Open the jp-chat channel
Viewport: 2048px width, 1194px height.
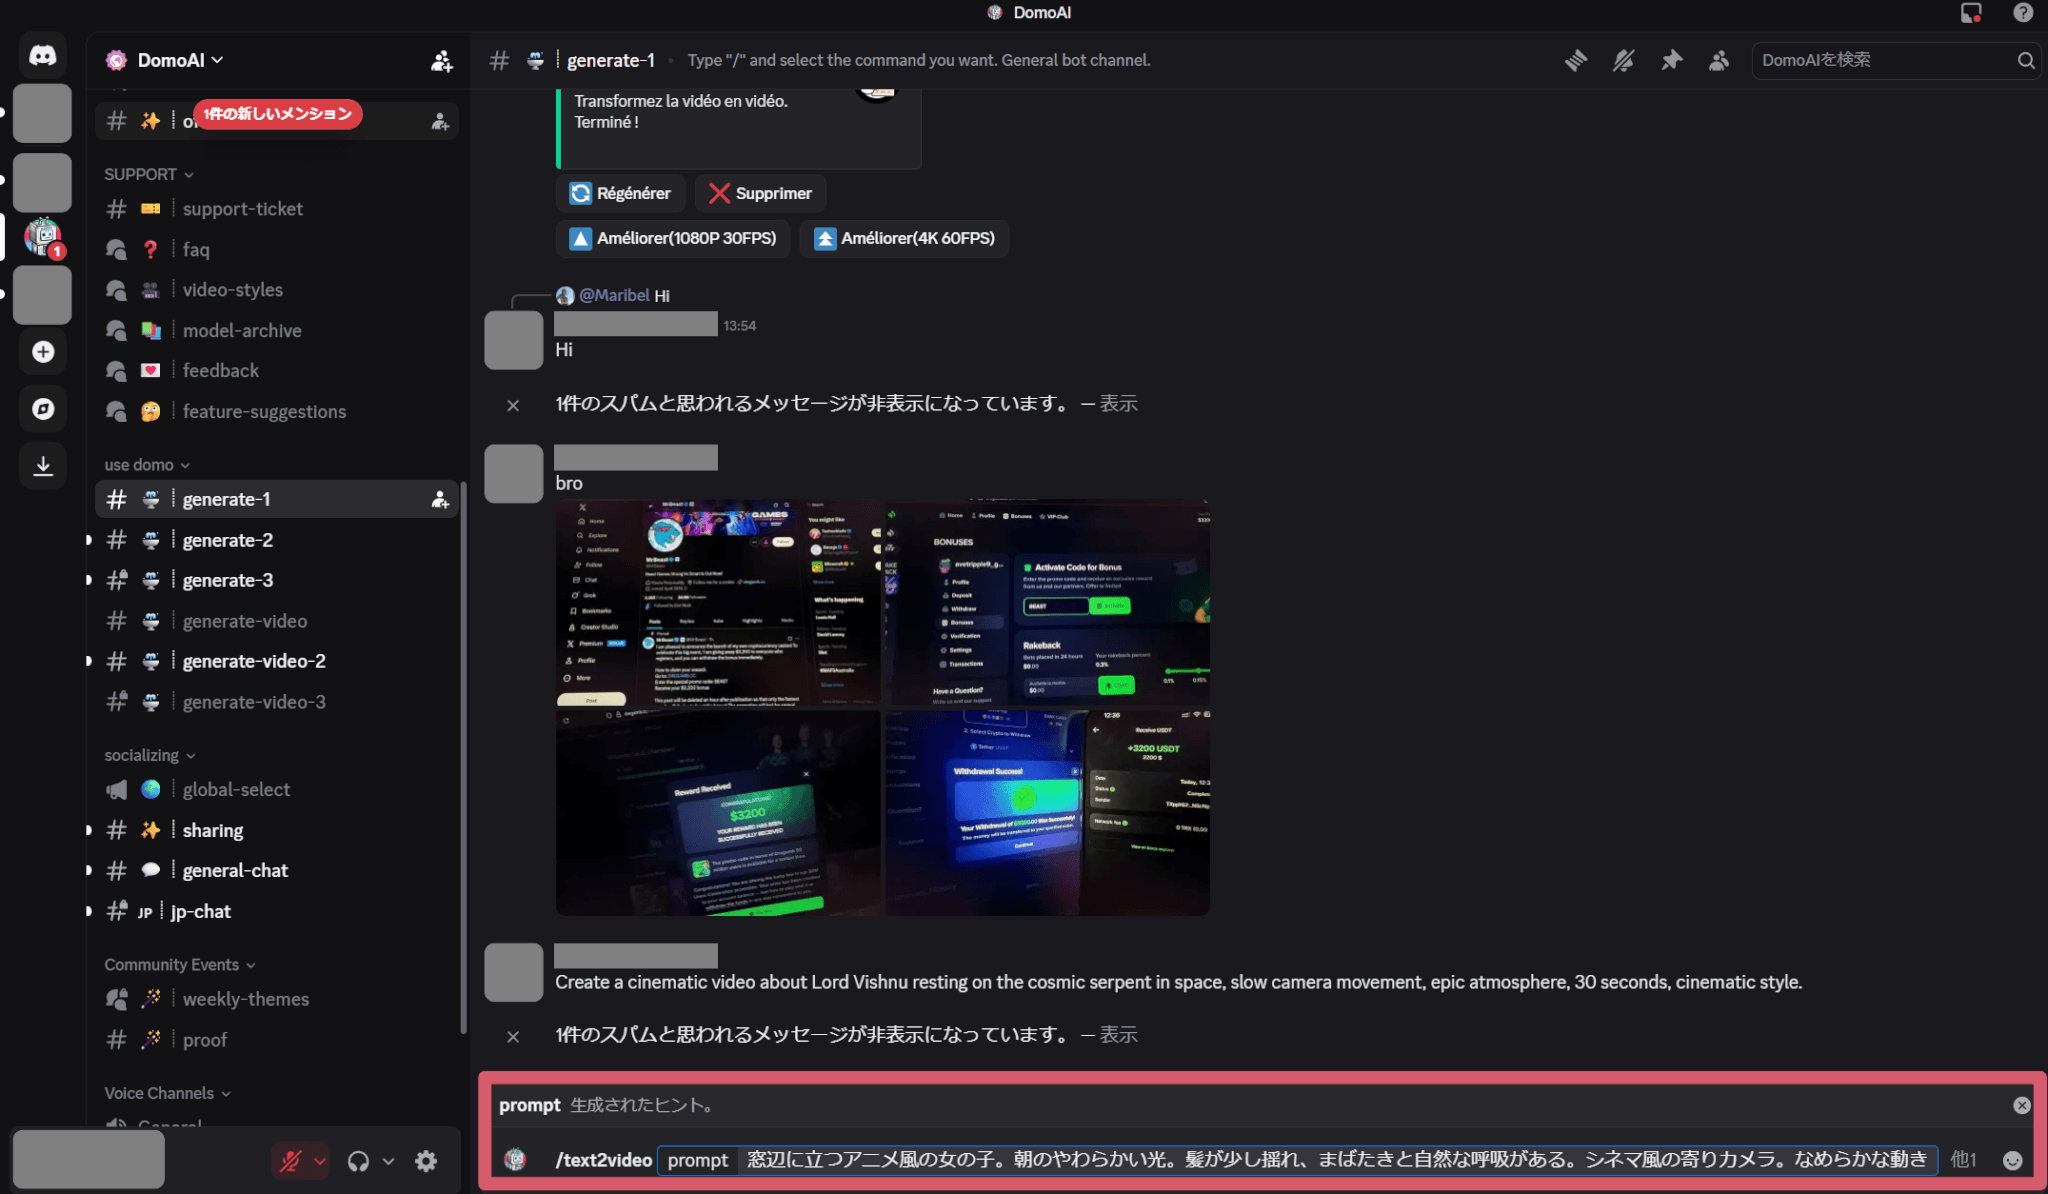pos(200,911)
